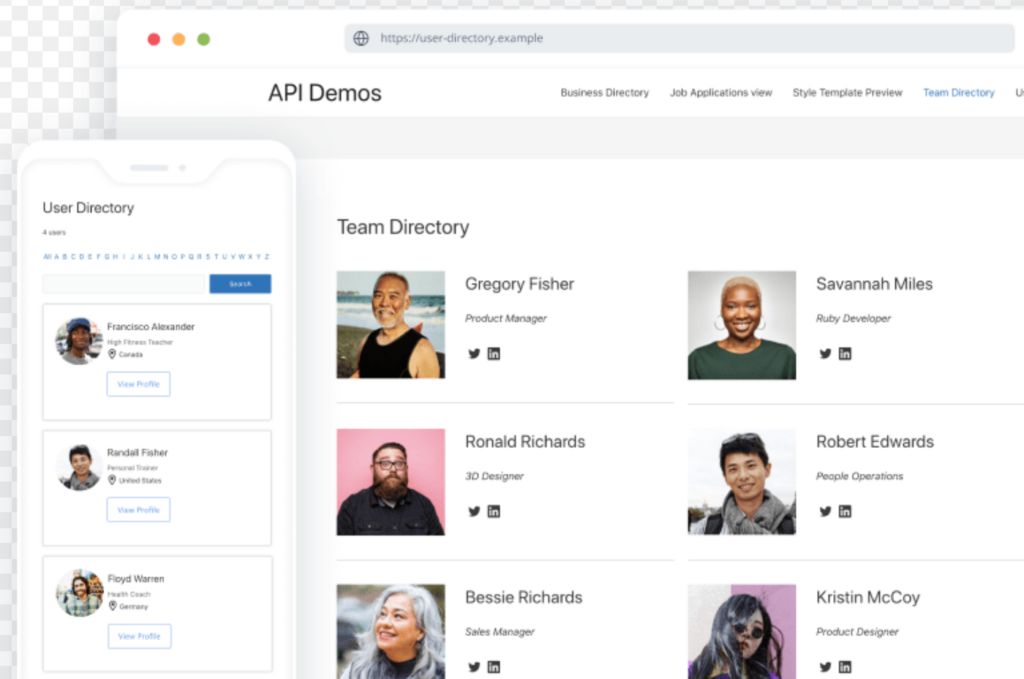The height and width of the screenshot is (679, 1024).
Task: Click the globe icon in address bar
Action: coord(361,39)
